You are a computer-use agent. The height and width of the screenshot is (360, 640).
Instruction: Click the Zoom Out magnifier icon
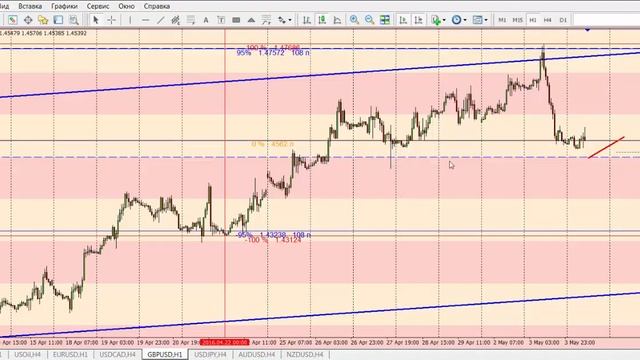point(369,20)
